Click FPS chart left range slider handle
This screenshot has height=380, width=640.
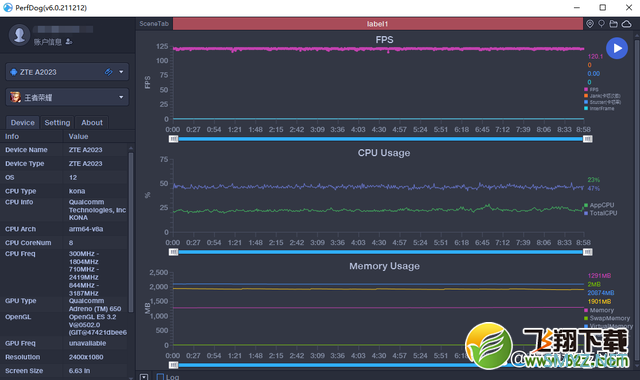pyautogui.click(x=173, y=139)
